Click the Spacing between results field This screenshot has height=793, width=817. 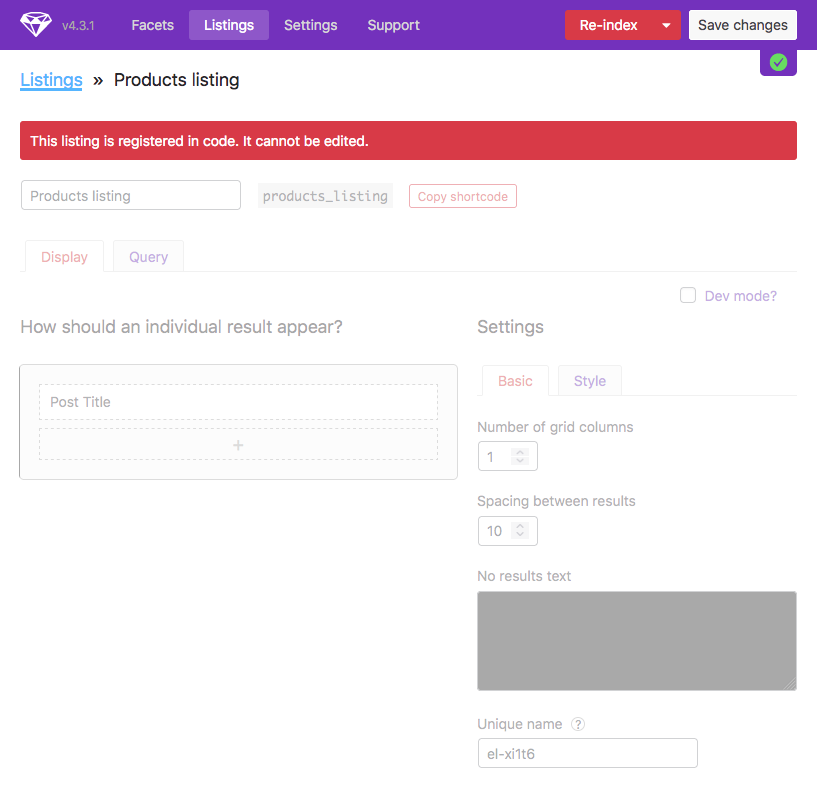[x=507, y=531]
